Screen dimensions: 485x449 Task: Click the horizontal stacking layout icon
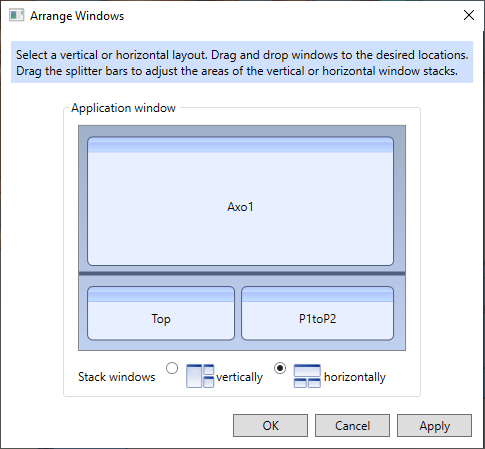coord(307,376)
